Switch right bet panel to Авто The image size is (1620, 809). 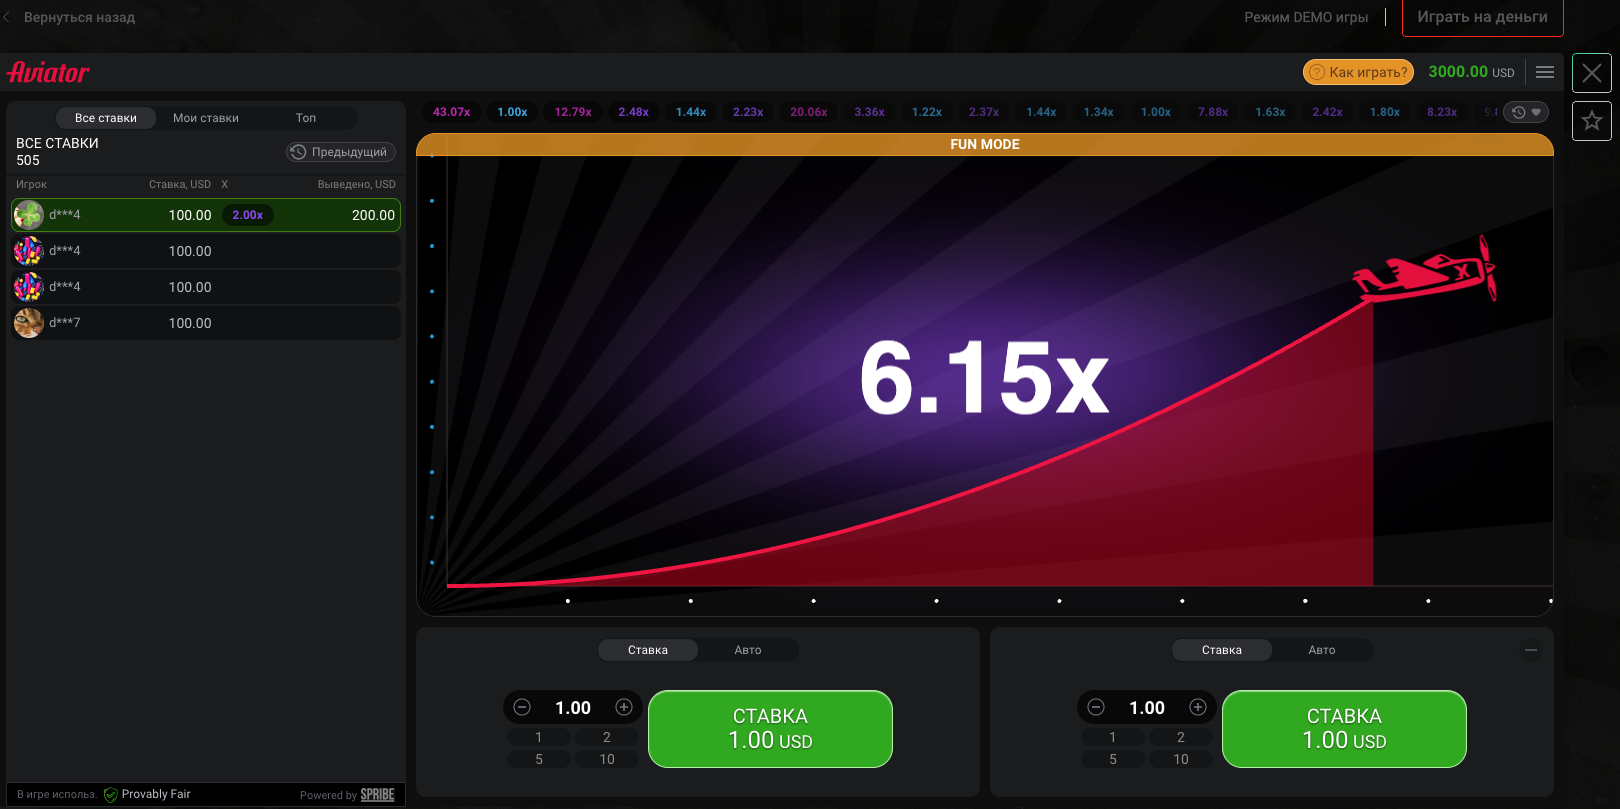[1321, 650]
